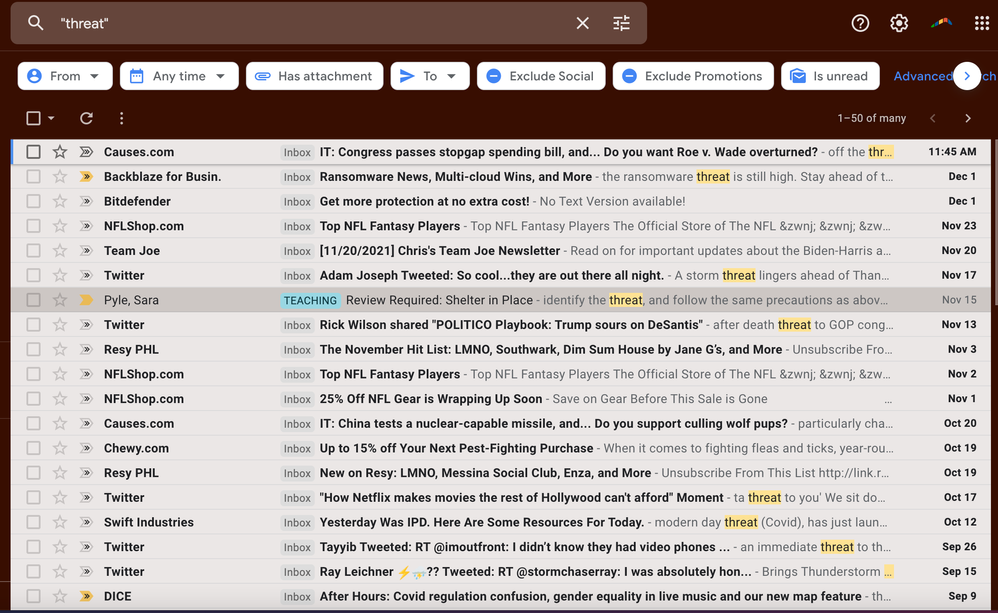This screenshot has height=613, width=998.
Task: Select Chewy.com email checkbox
Action: (x=33, y=449)
